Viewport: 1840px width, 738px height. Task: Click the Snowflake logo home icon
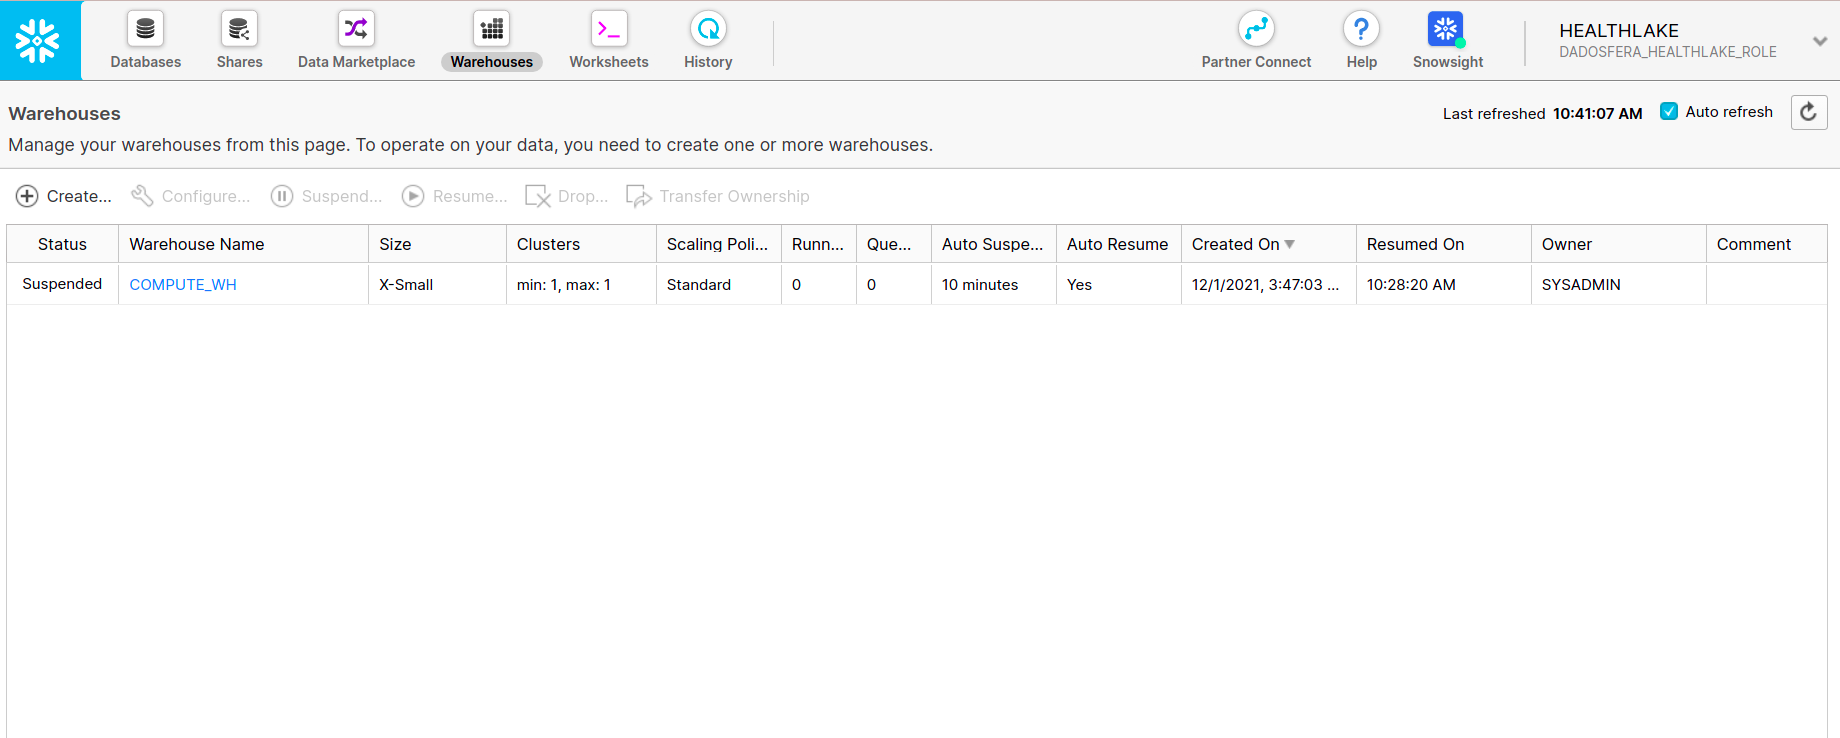pos(38,40)
